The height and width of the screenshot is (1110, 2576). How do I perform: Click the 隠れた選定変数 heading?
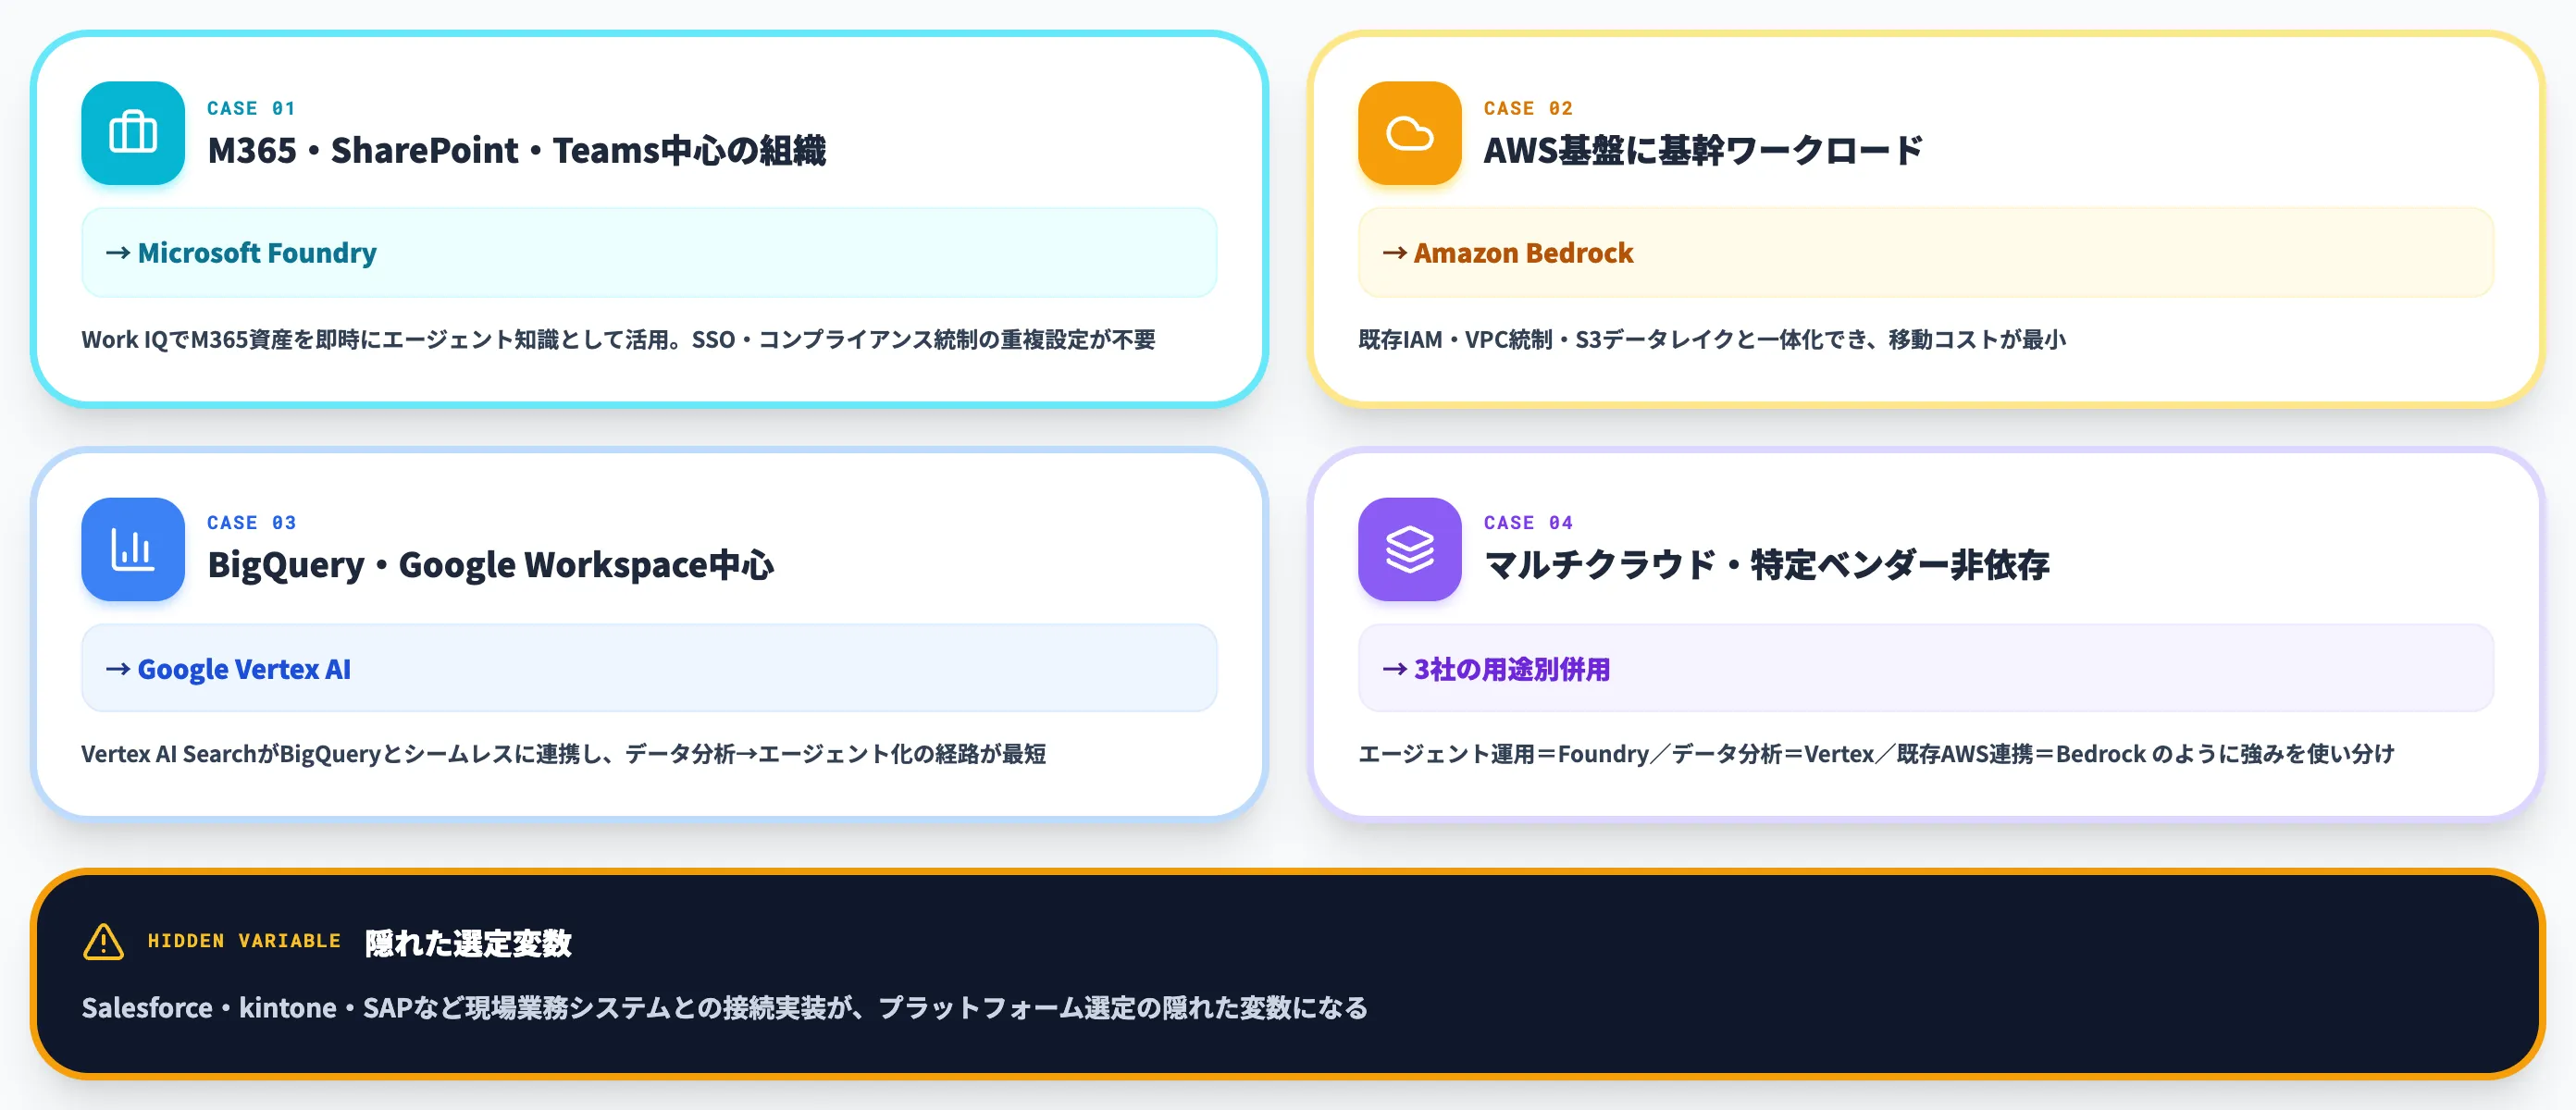tap(468, 943)
